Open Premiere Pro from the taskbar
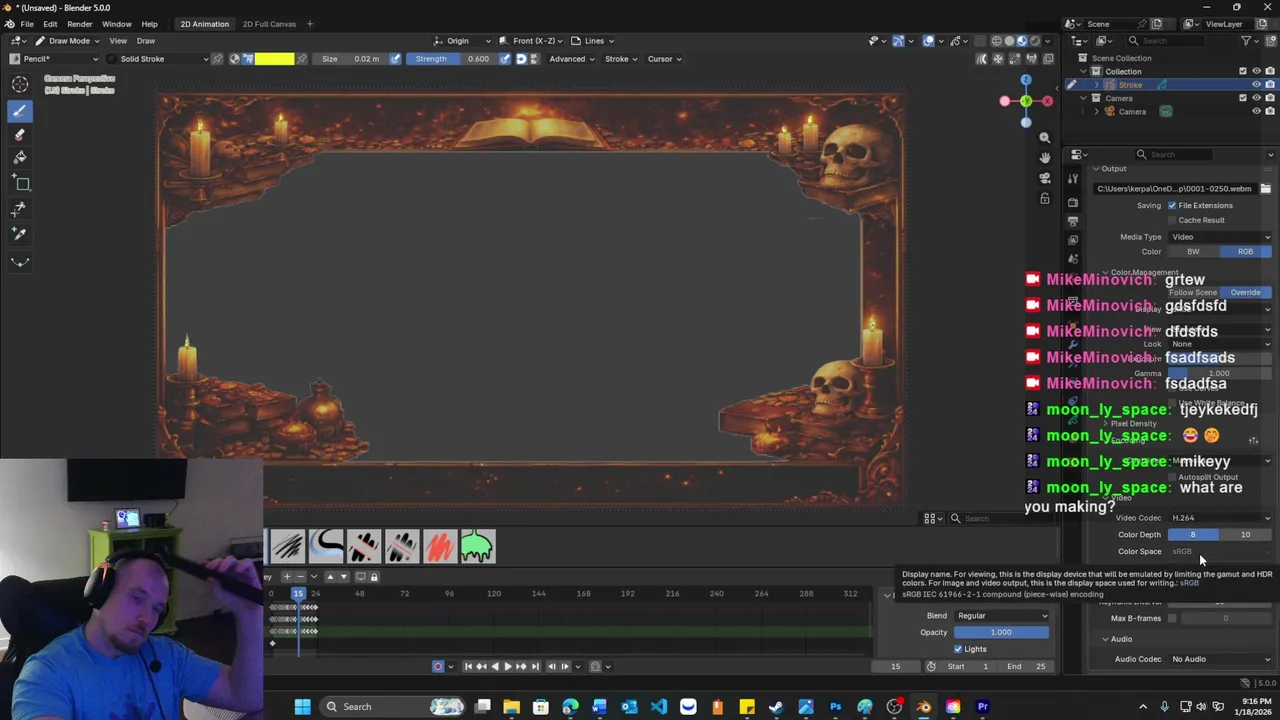 (x=982, y=707)
